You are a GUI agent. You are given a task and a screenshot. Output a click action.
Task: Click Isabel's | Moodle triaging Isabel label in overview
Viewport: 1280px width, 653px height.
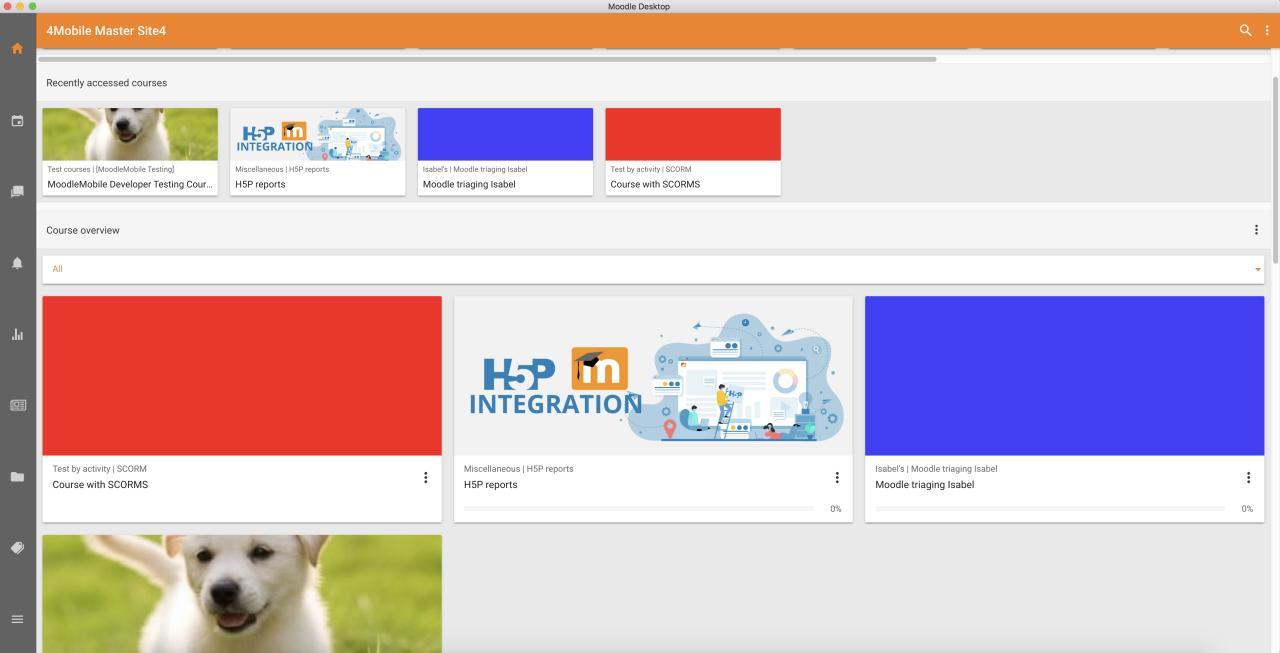point(936,469)
